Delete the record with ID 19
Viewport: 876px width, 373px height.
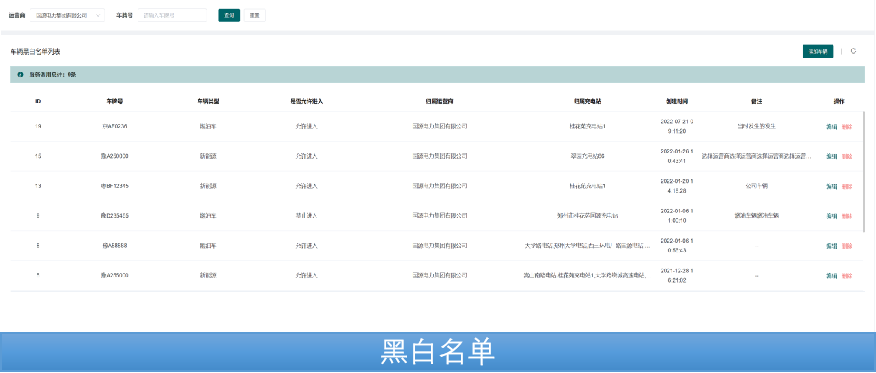click(847, 126)
